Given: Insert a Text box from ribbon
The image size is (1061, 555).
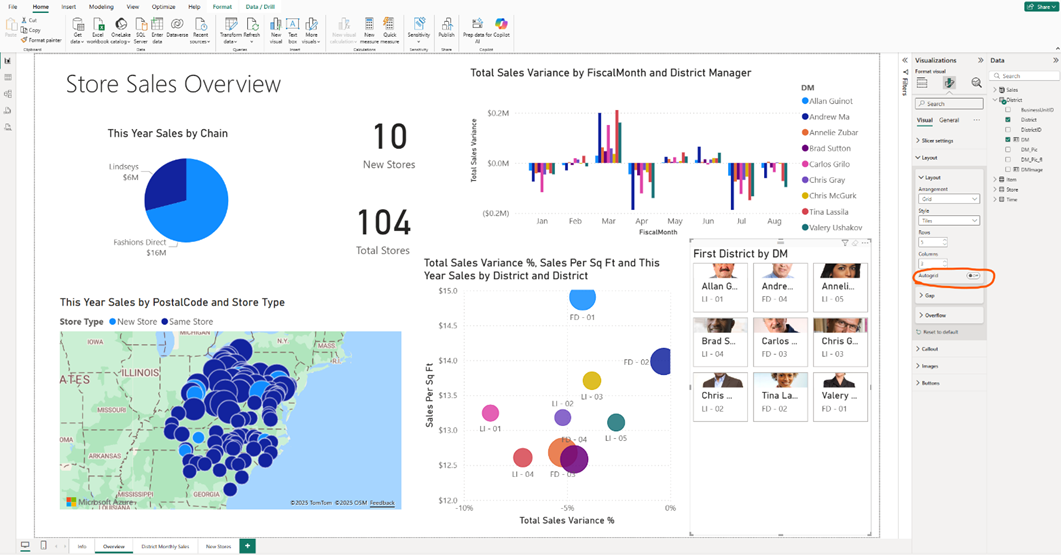Looking at the screenshot, I should click(293, 24).
